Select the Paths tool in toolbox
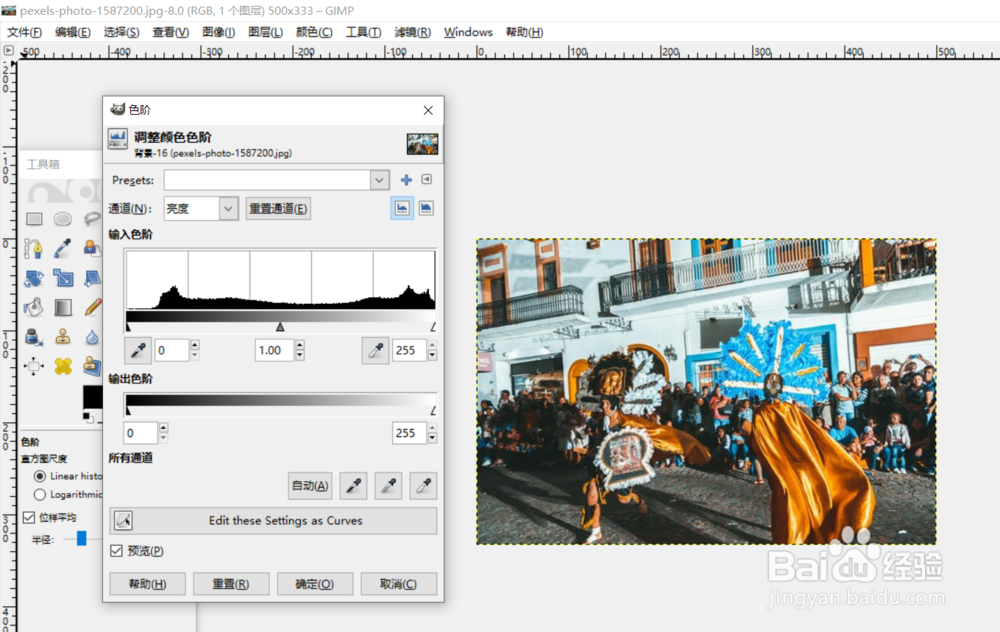 point(33,249)
